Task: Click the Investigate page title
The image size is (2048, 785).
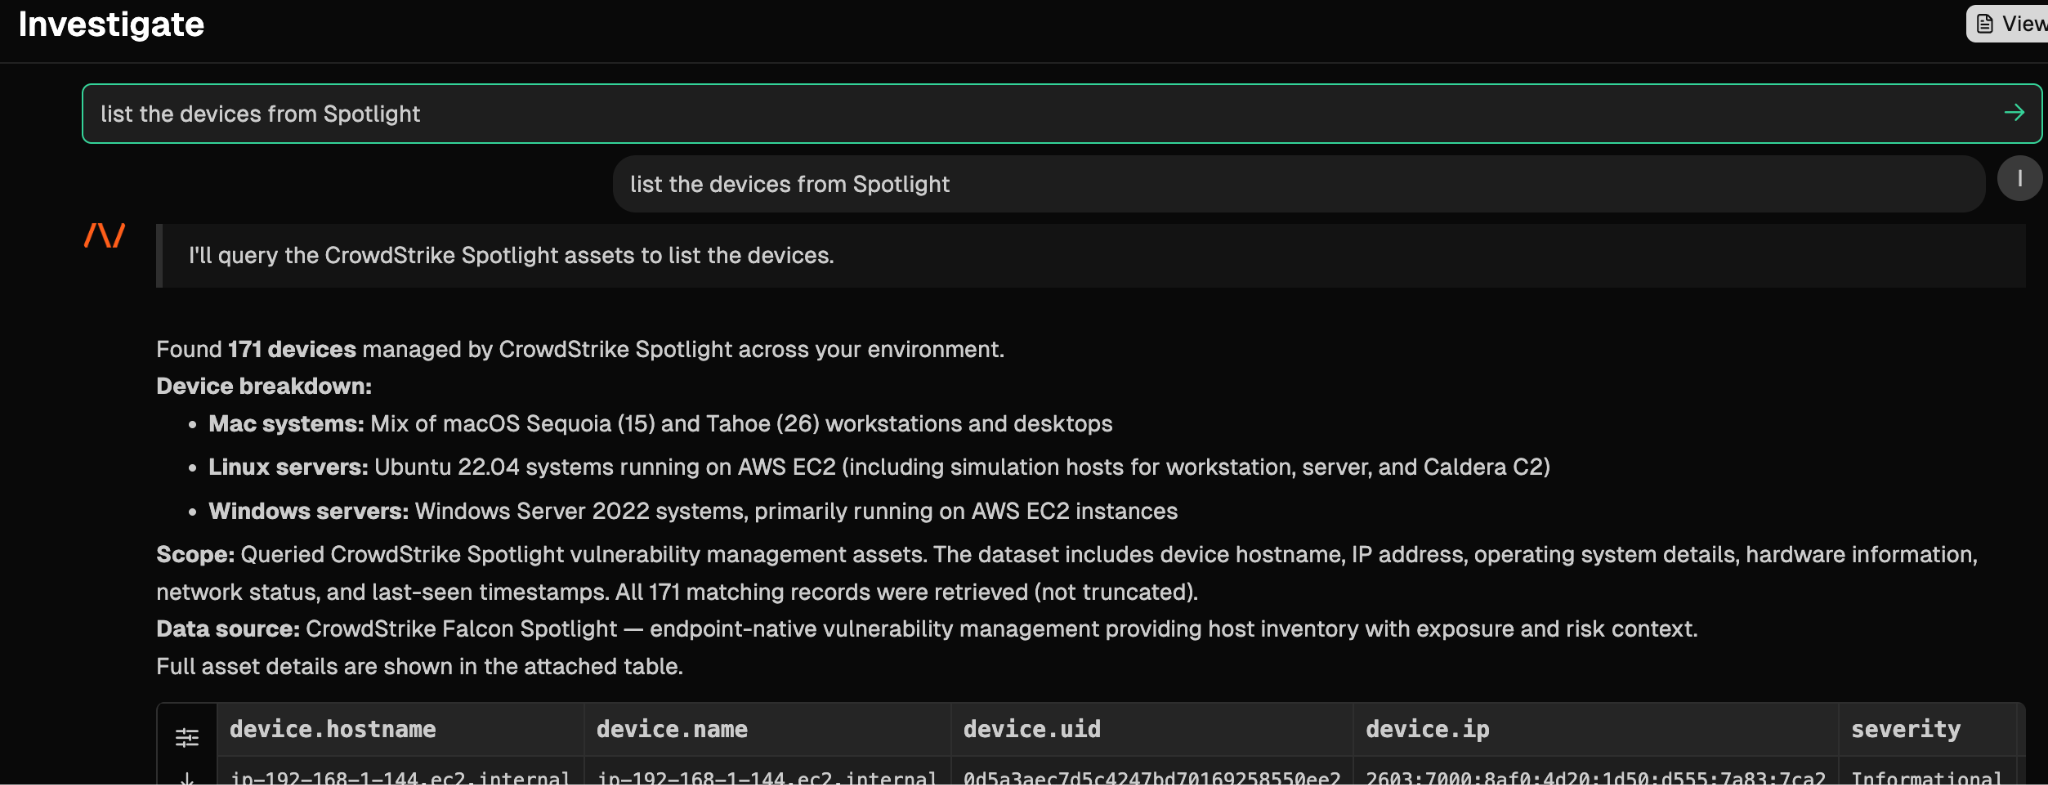Action: pos(111,24)
